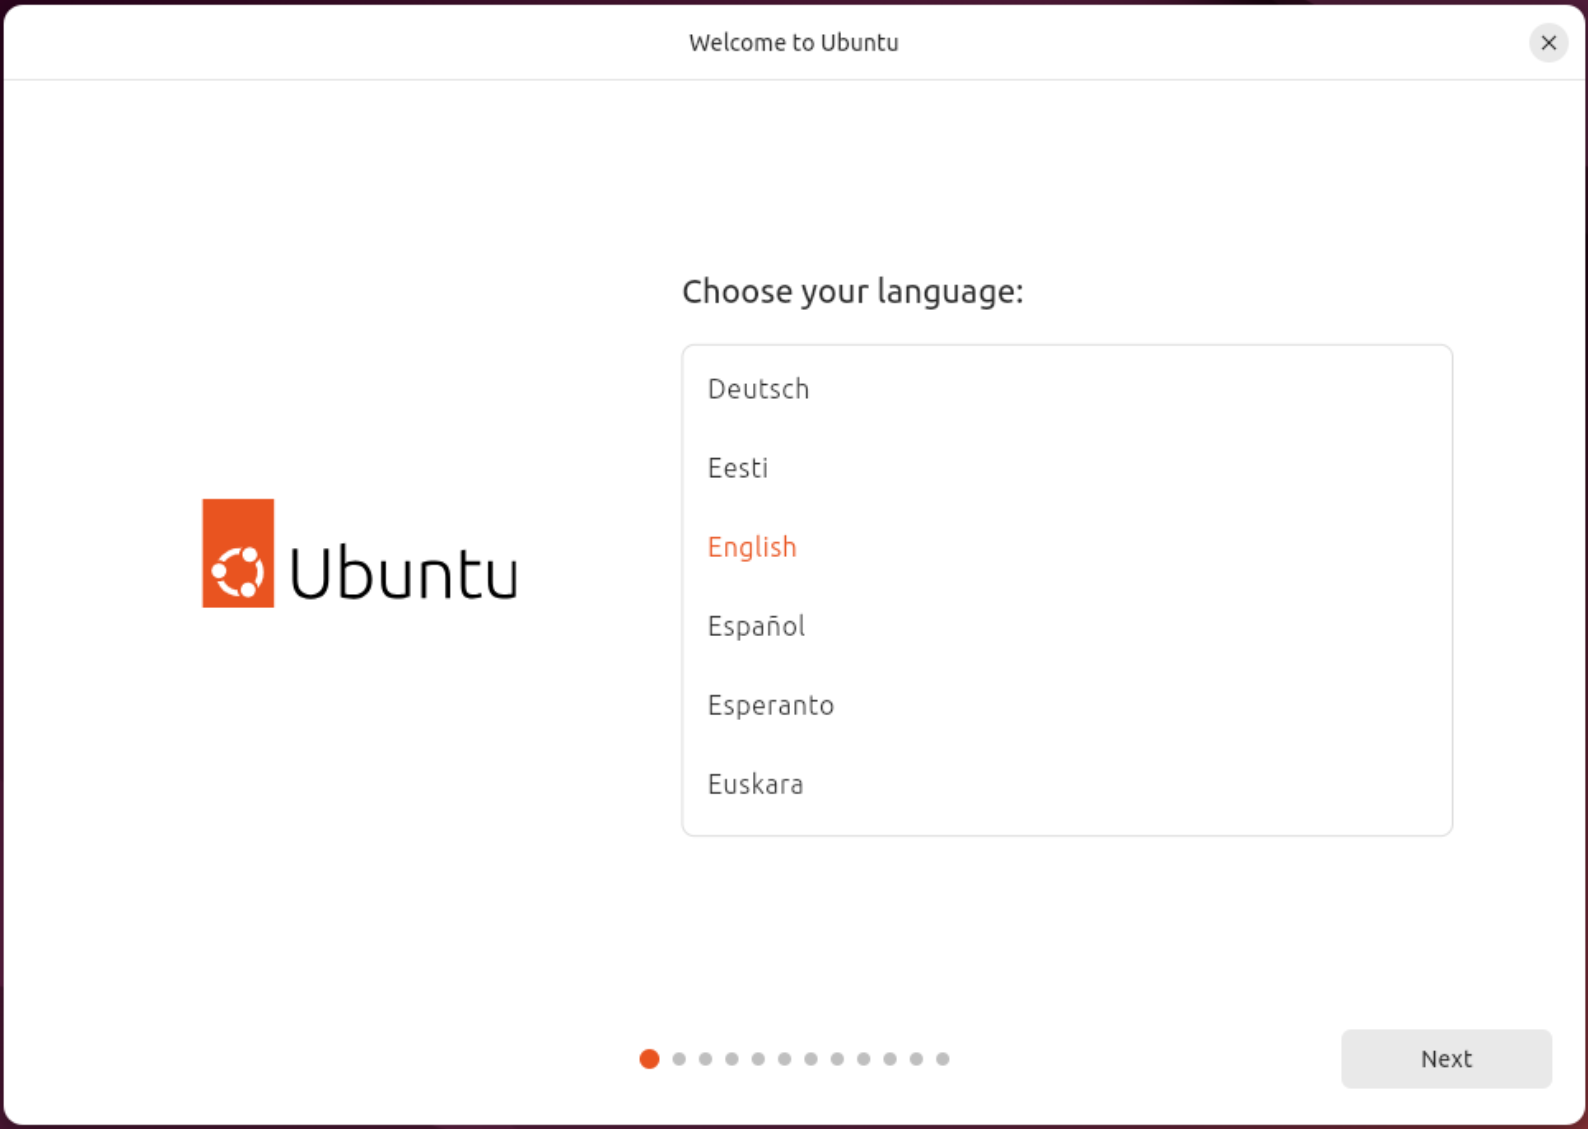Select the eighth page indicator dot

[x=837, y=1059]
